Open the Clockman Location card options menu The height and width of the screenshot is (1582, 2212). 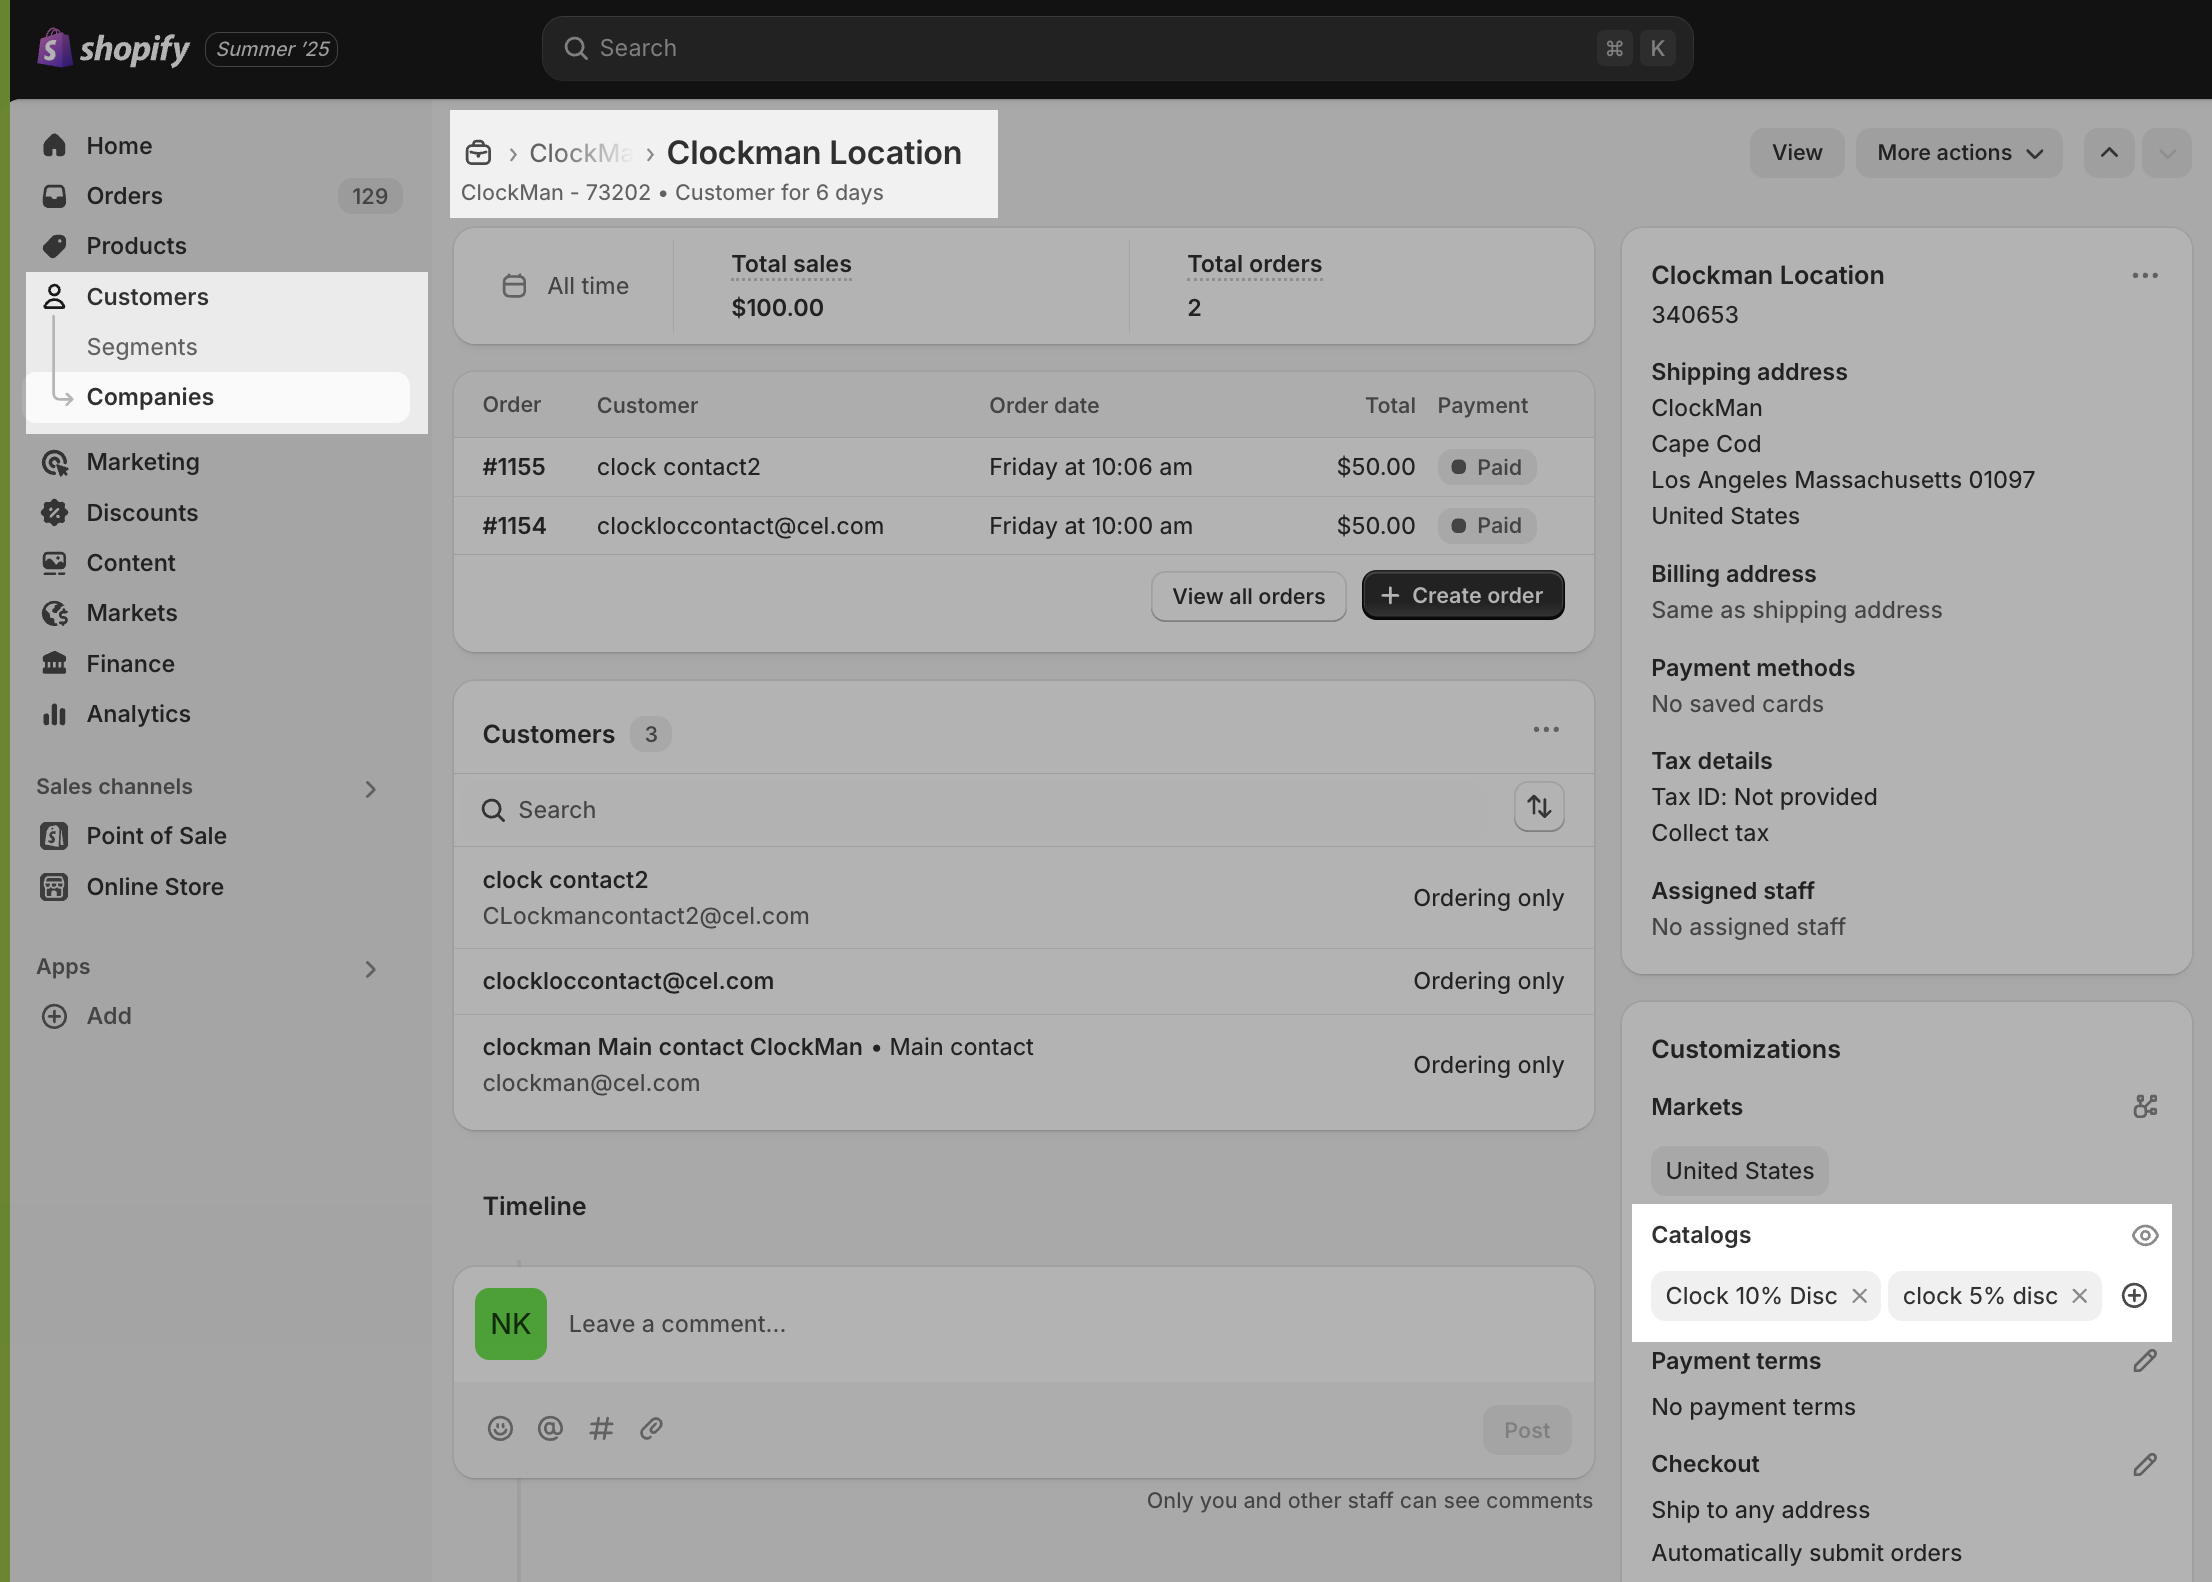point(2145,276)
